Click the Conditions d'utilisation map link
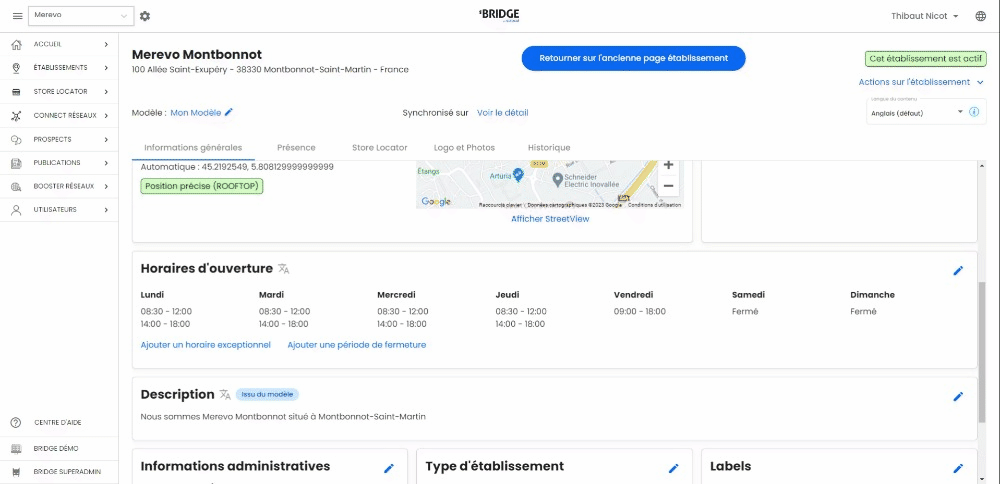The width and height of the screenshot is (1000, 484). point(654,205)
